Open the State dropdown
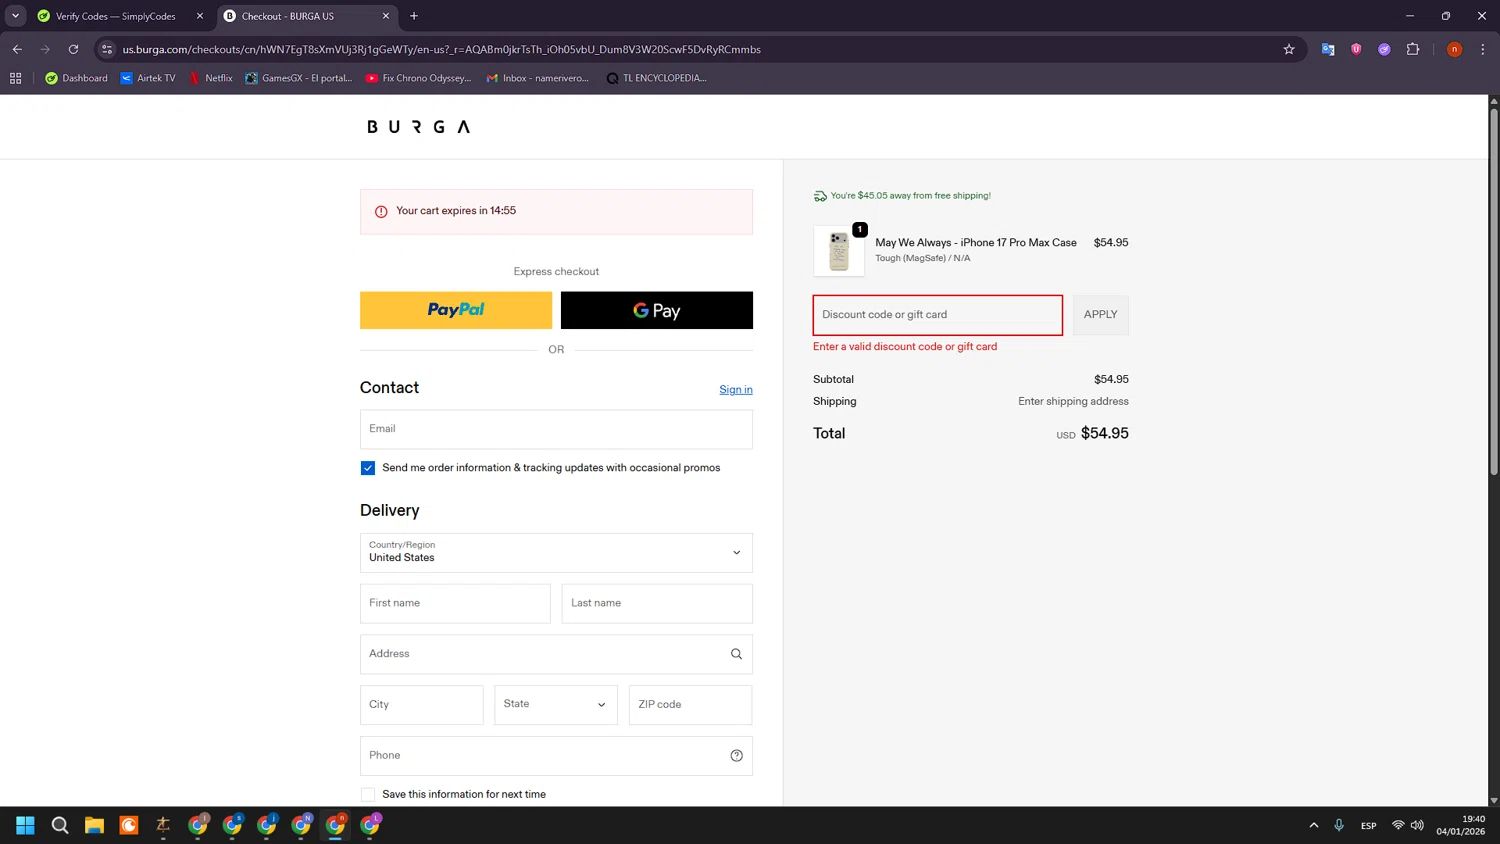The image size is (1500, 844). pos(556,705)
